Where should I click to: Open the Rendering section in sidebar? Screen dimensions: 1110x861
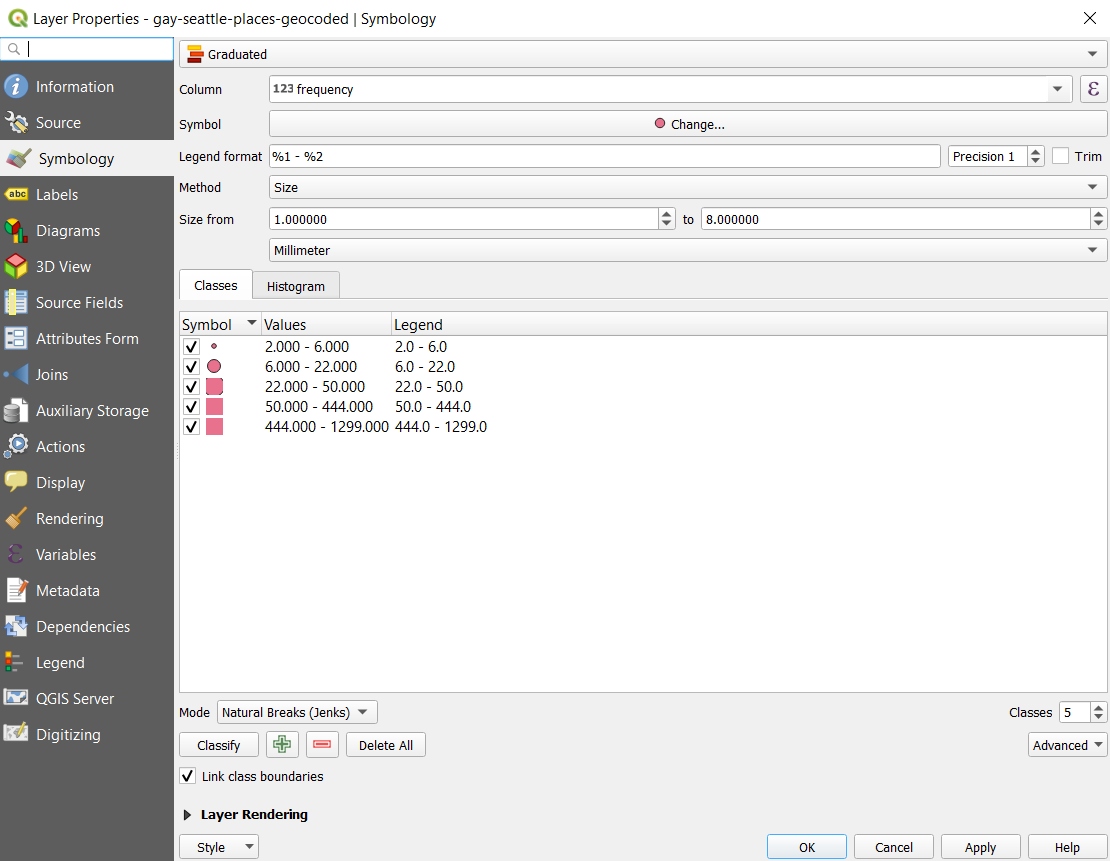tap(69, 519)
